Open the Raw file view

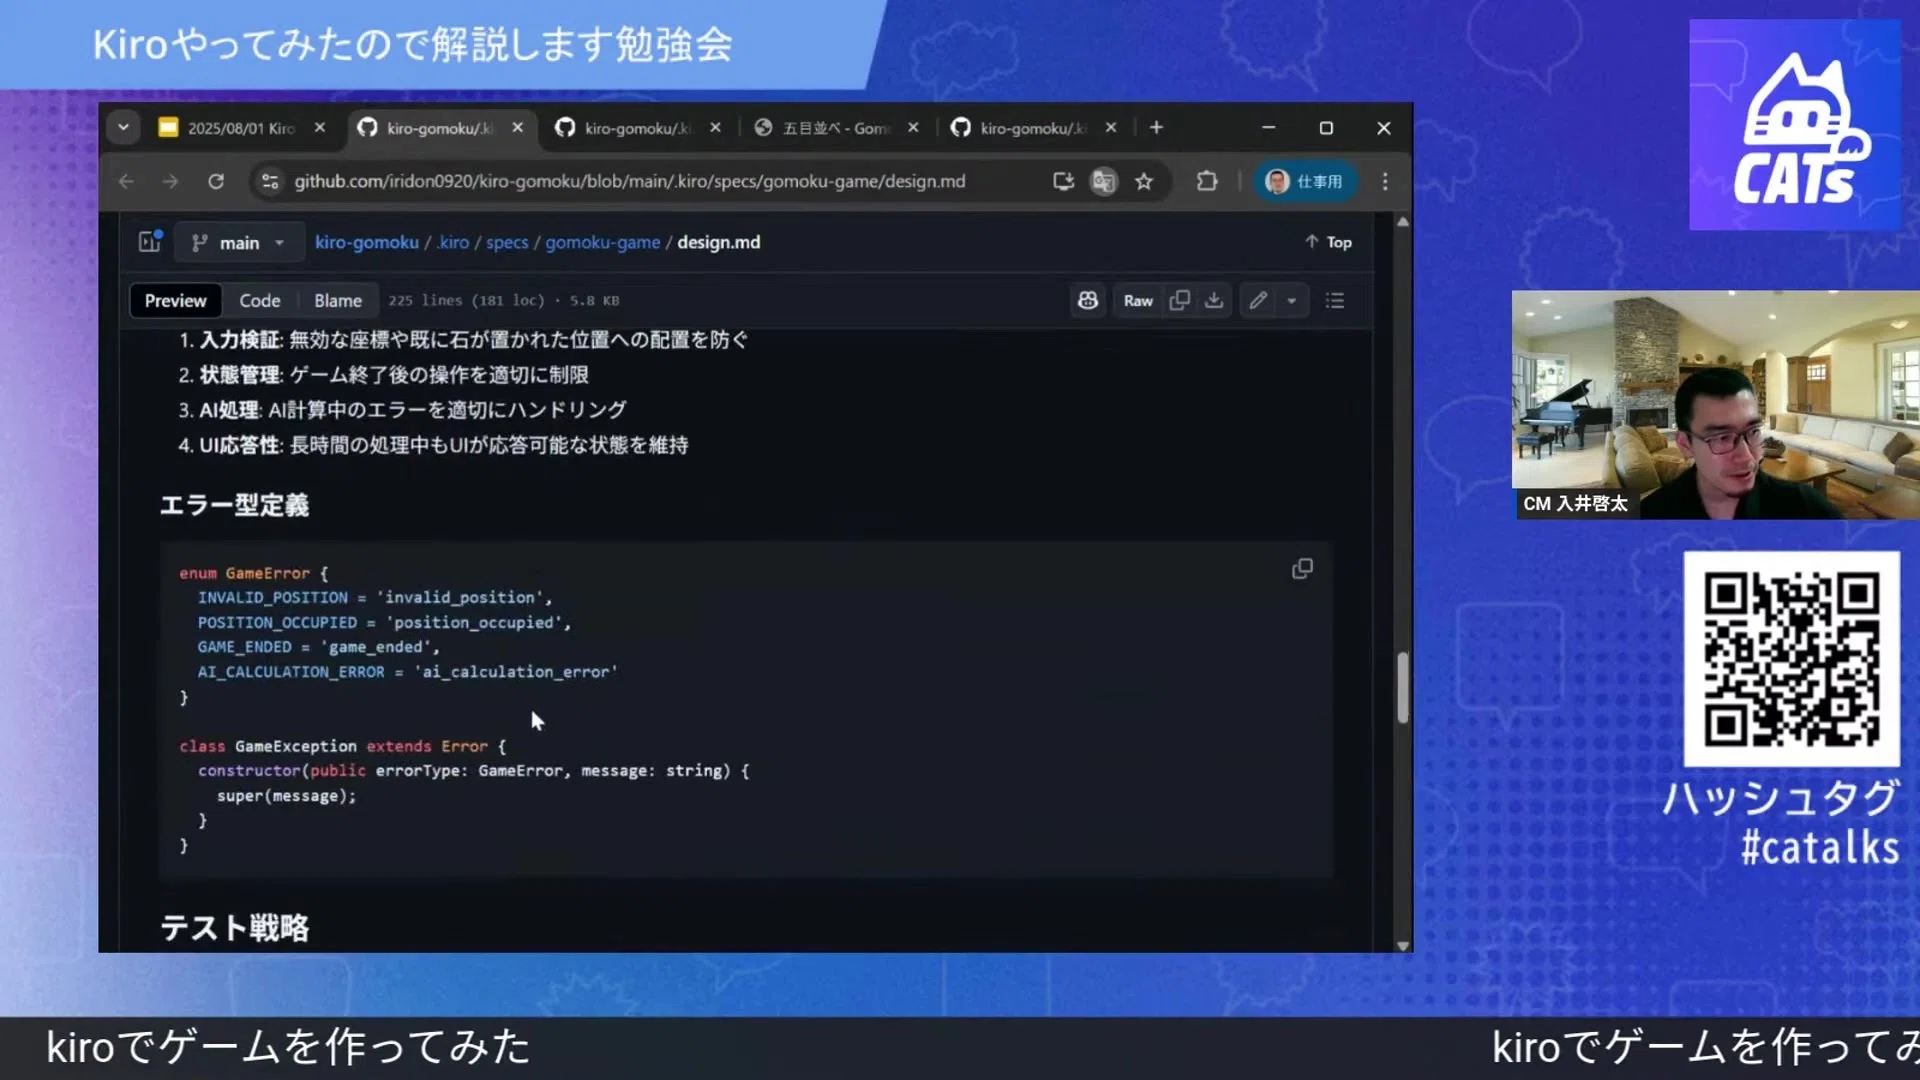point(1138,300)
